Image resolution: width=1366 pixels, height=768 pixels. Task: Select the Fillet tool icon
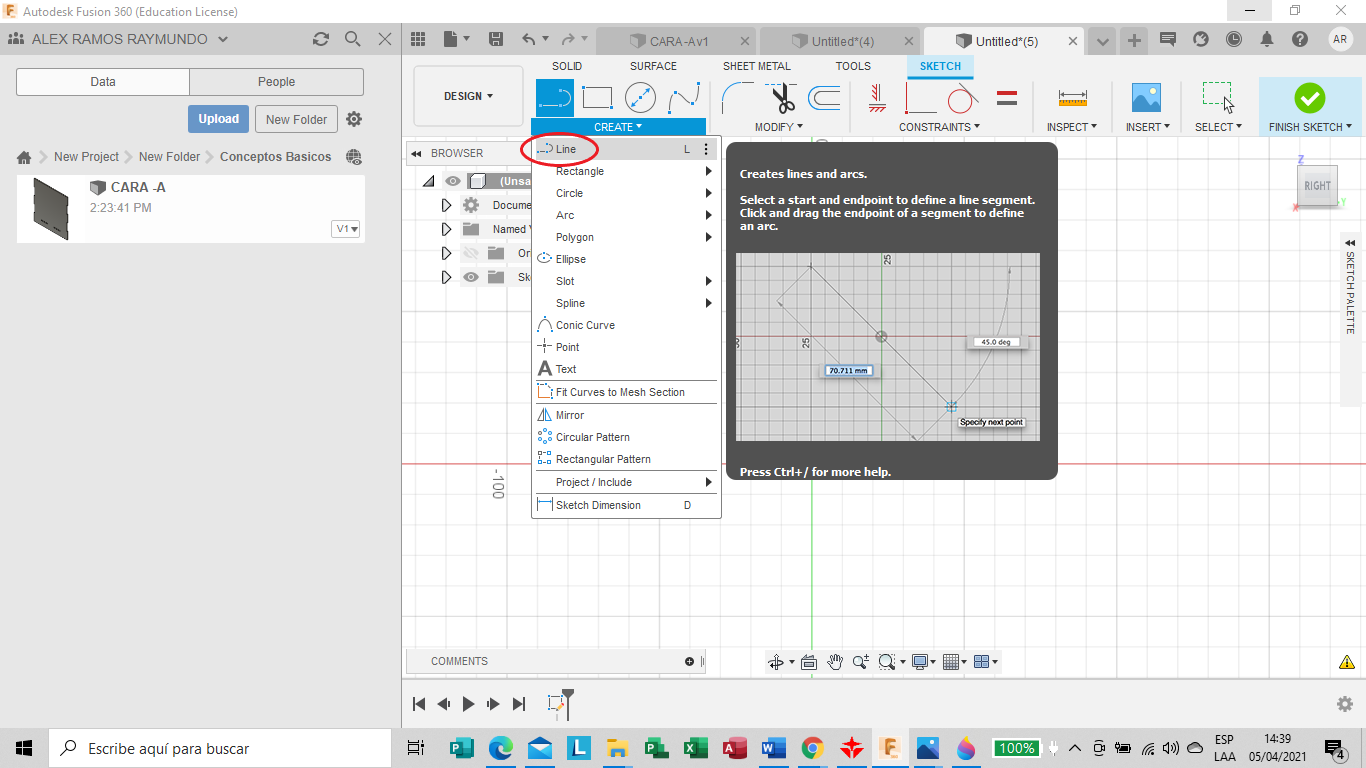pyautogui.click(x=738, y=97)
